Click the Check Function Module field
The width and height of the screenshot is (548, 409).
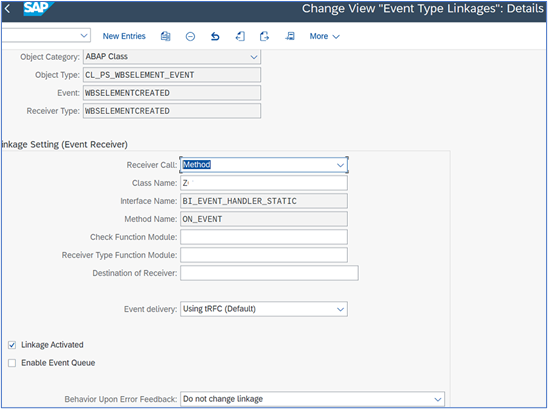264,237
